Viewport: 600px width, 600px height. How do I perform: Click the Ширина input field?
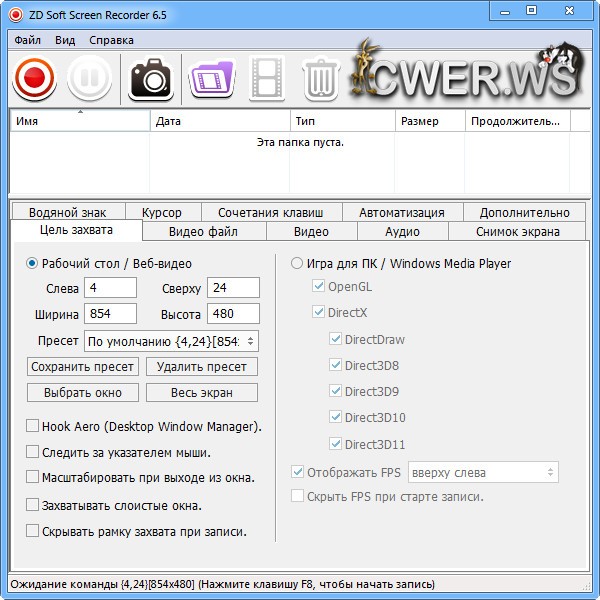[111, 315]
